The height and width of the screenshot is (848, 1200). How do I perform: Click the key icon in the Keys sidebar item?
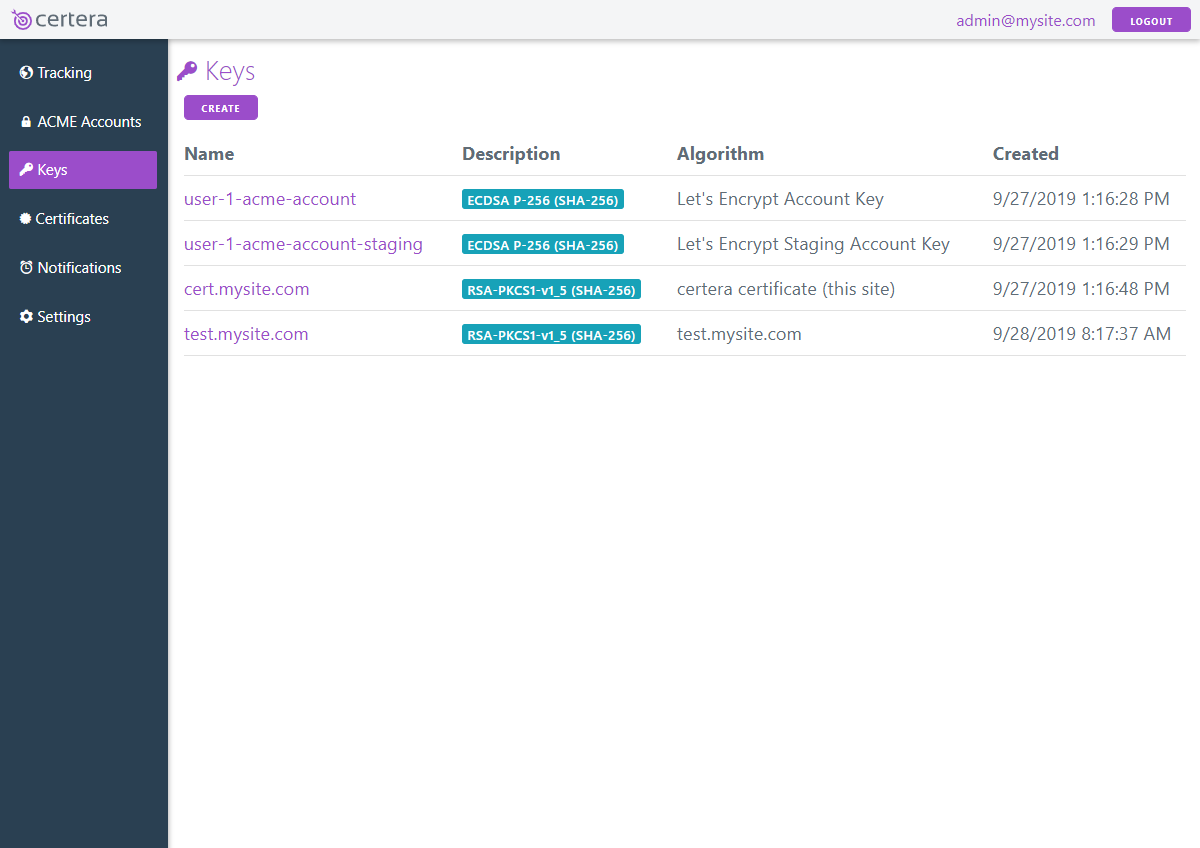coord(26,170)
